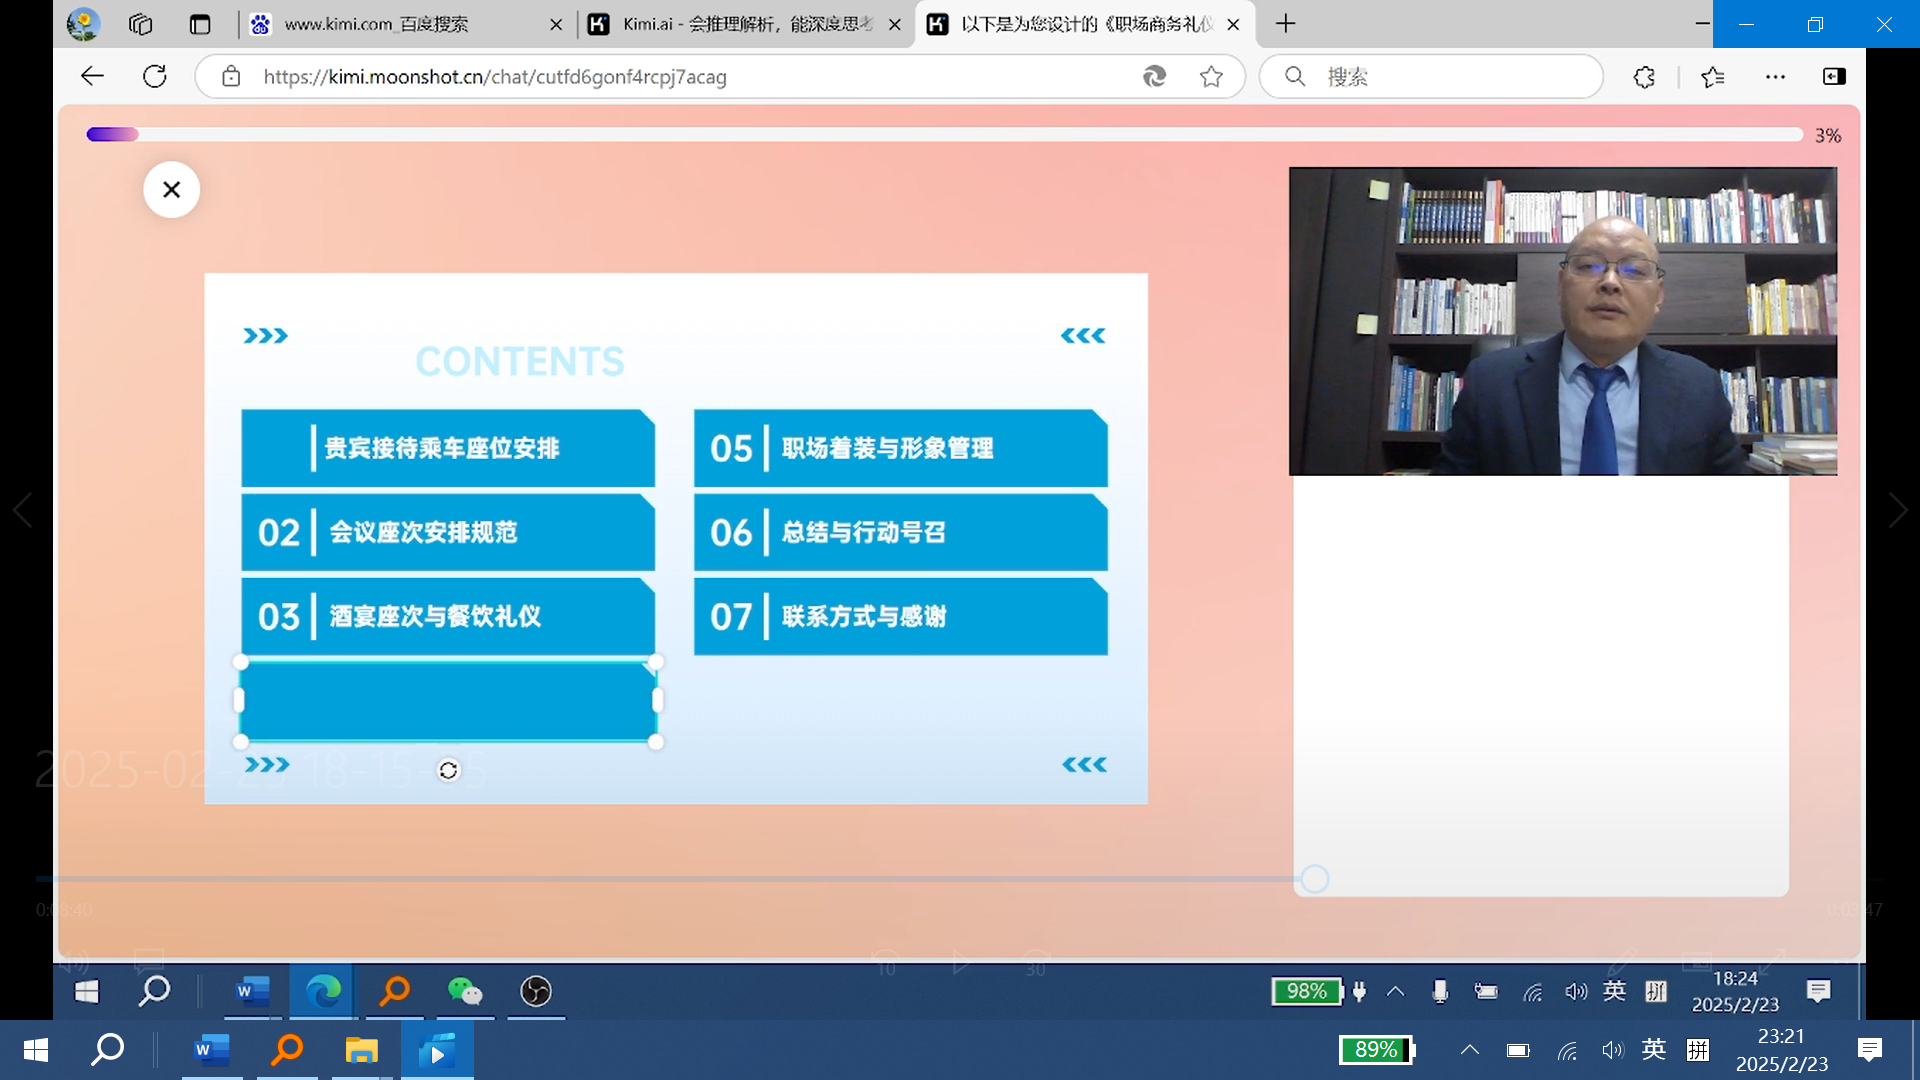Click the rotate handle below the selected box
Image resolution: width=1920 pixels, height=1080 pixels.
tap(448, 770)
